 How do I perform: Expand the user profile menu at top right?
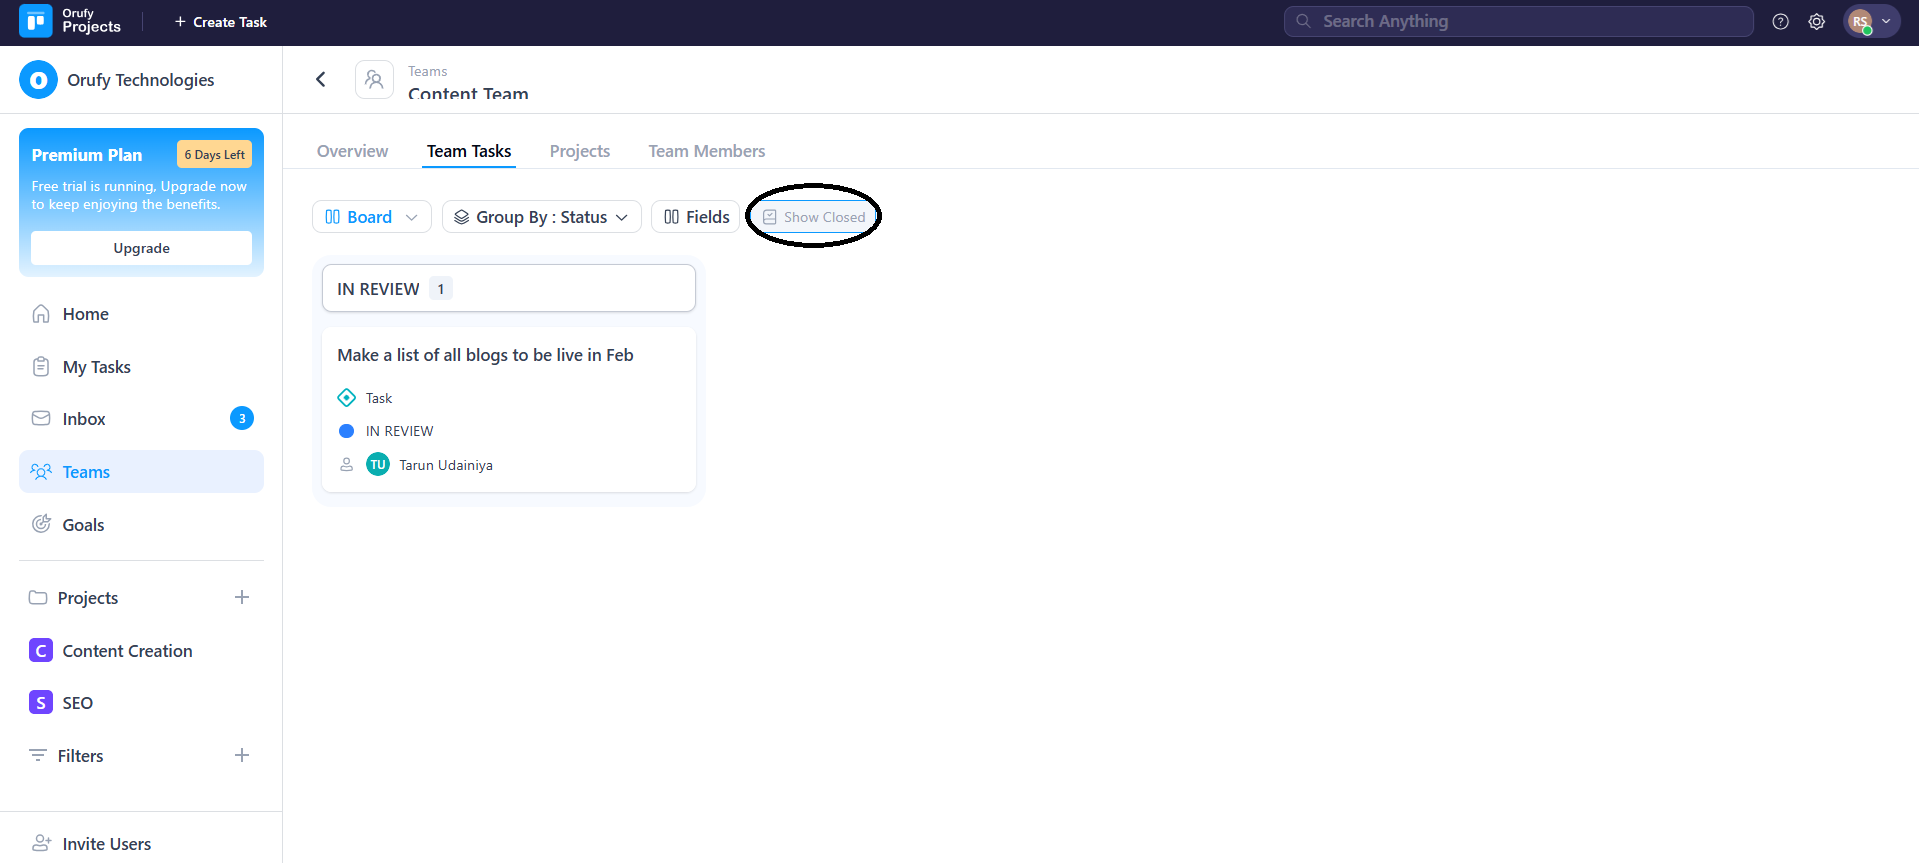[x=1871, y=22]
